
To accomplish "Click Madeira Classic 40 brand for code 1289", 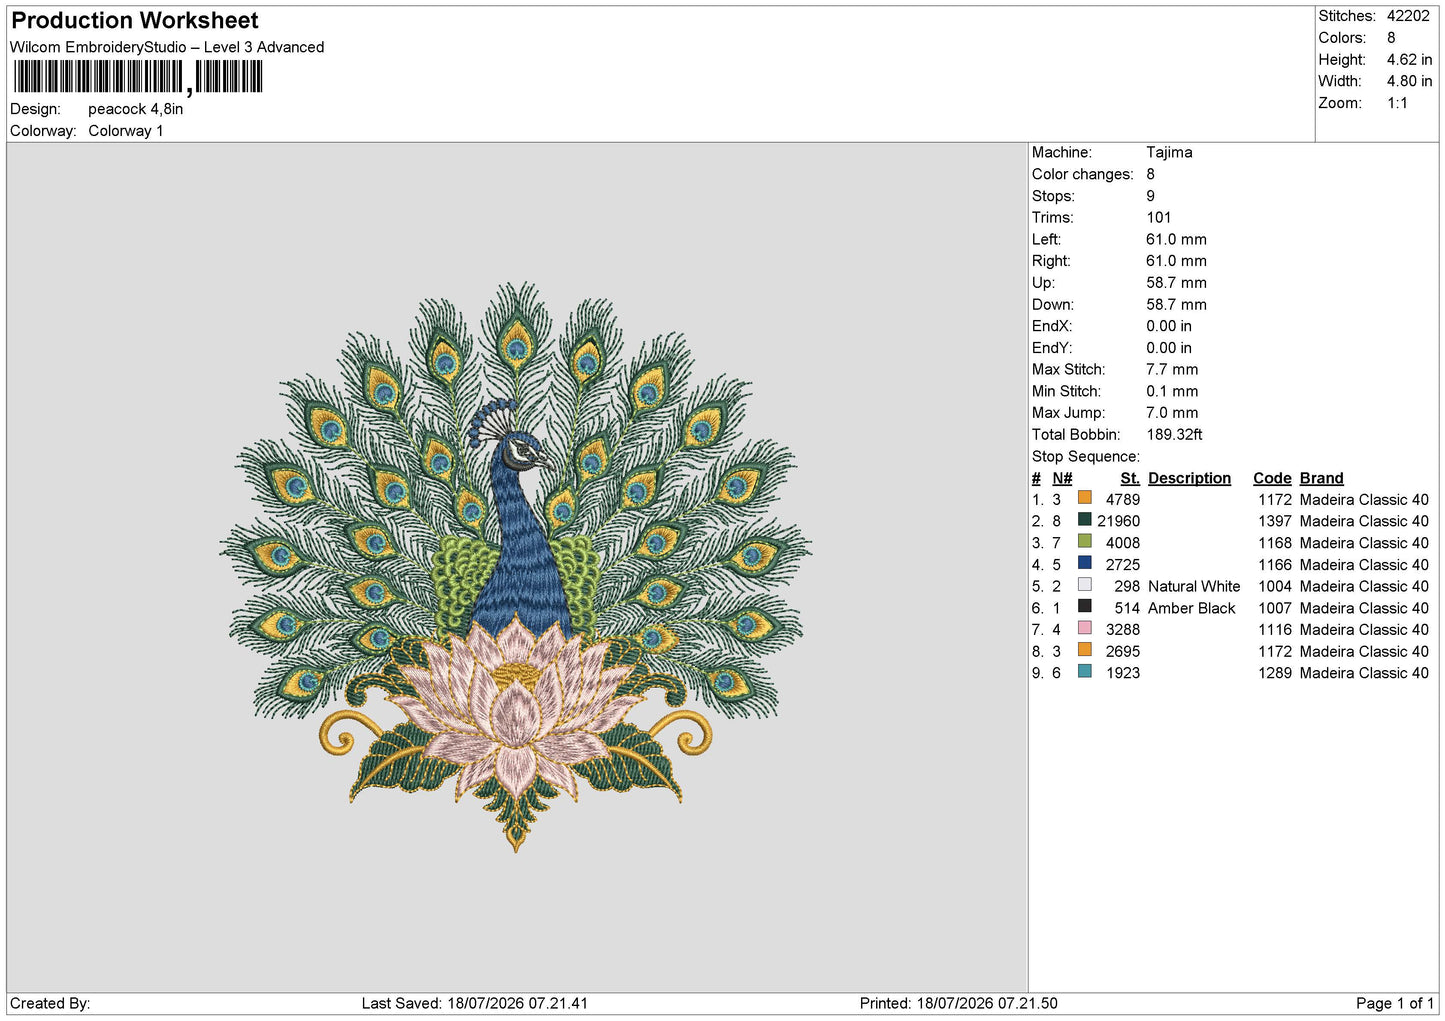I will pyautogui.click(x=1364, y=673).
